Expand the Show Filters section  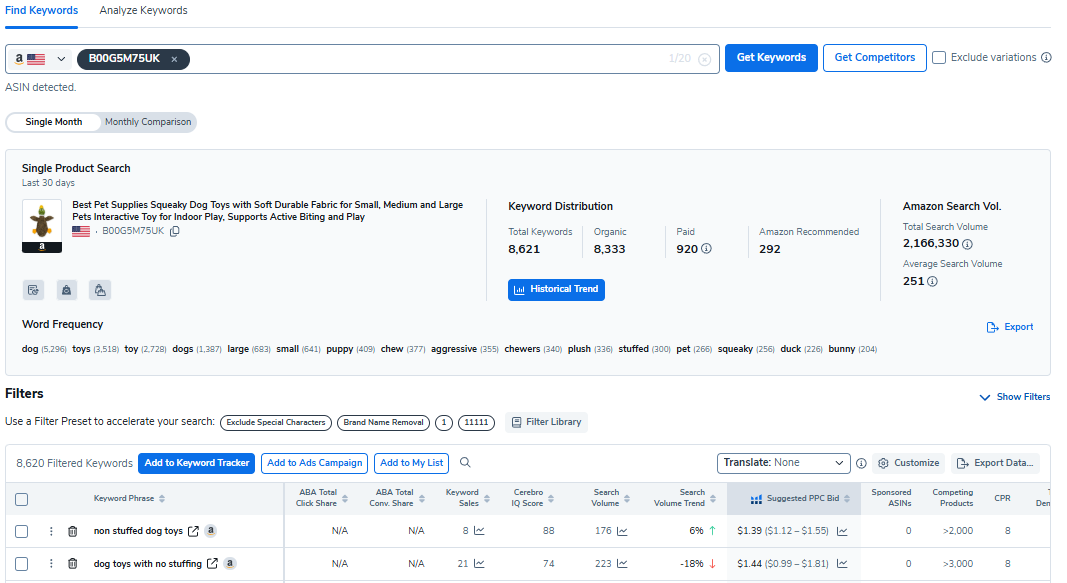tap(1014, 397)
